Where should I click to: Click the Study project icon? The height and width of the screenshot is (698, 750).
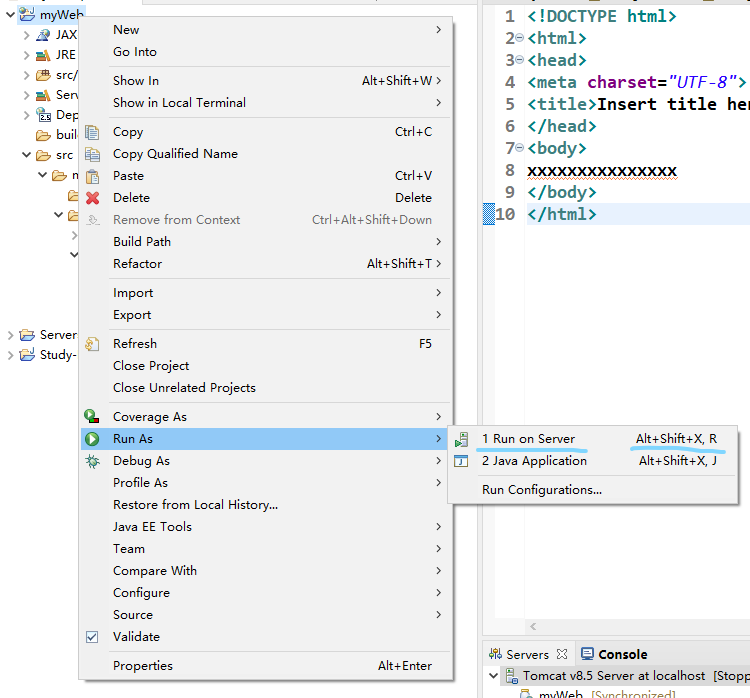coord(27,355)
